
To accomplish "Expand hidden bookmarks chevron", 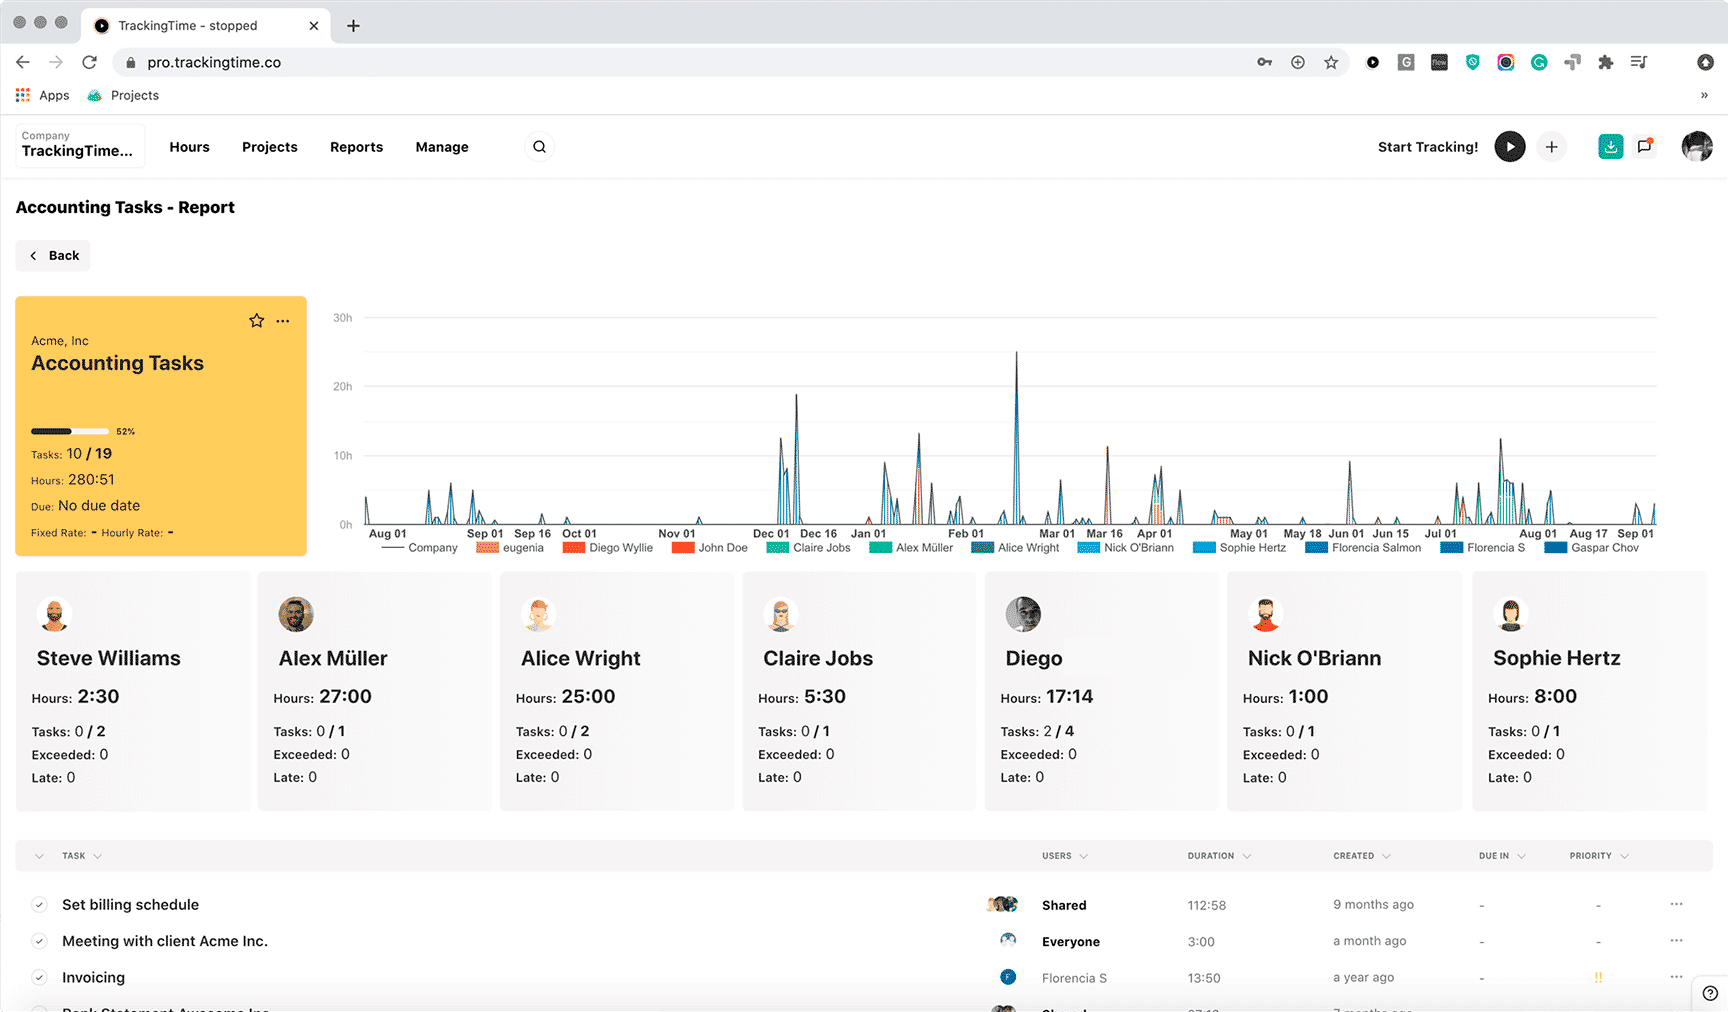I will click(x=1704, y=95).
